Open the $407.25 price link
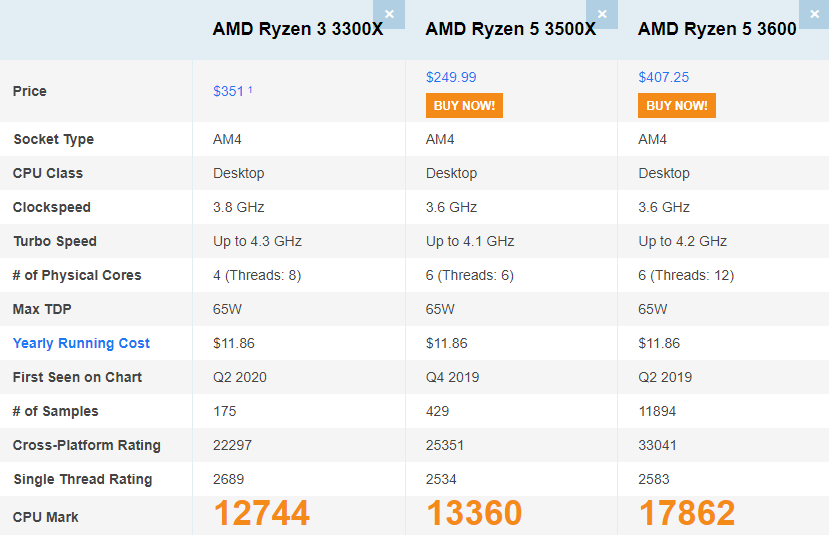The width and height of the screenshot is (829, 535). click(x=664, y=77)
